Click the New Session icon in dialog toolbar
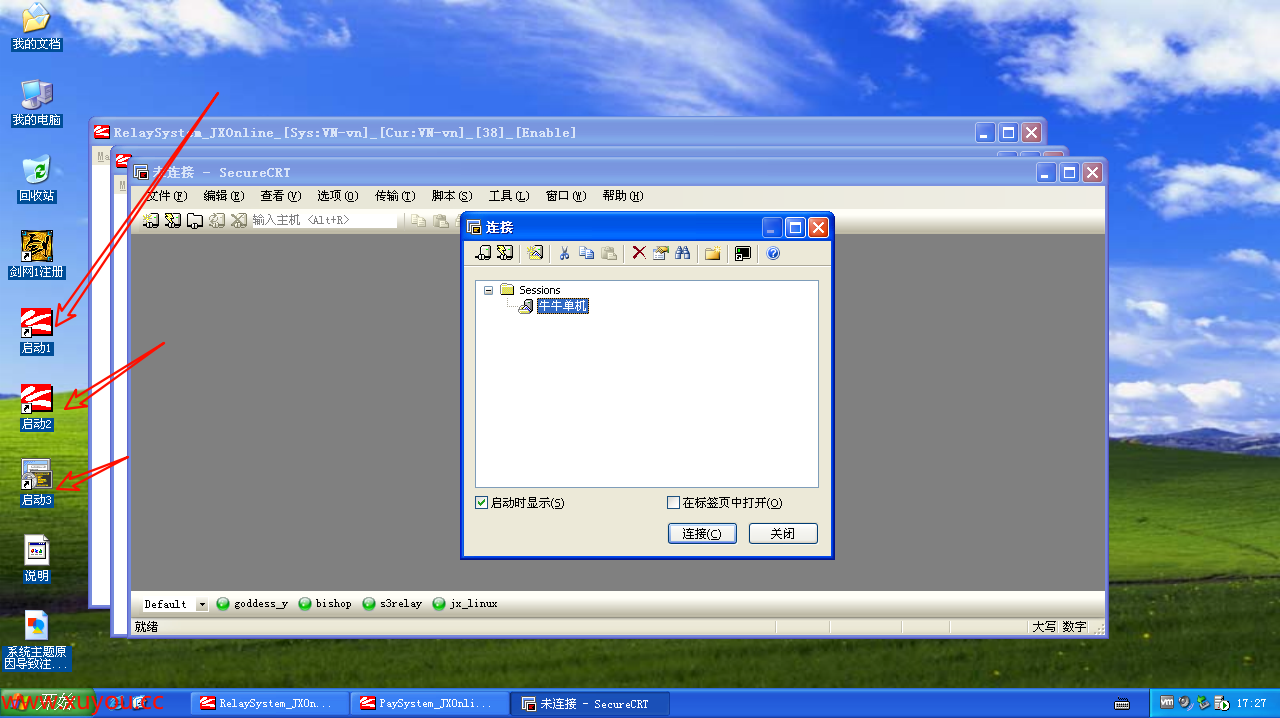Viewport: 1280px width, 718px height. [x=535, y=254]
